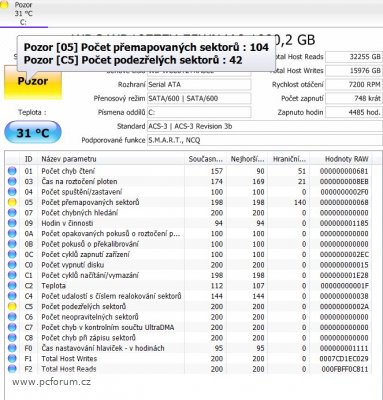Click the Současn... column header
The height and width of the screenshot is (400, 383).
click(205, 159)
